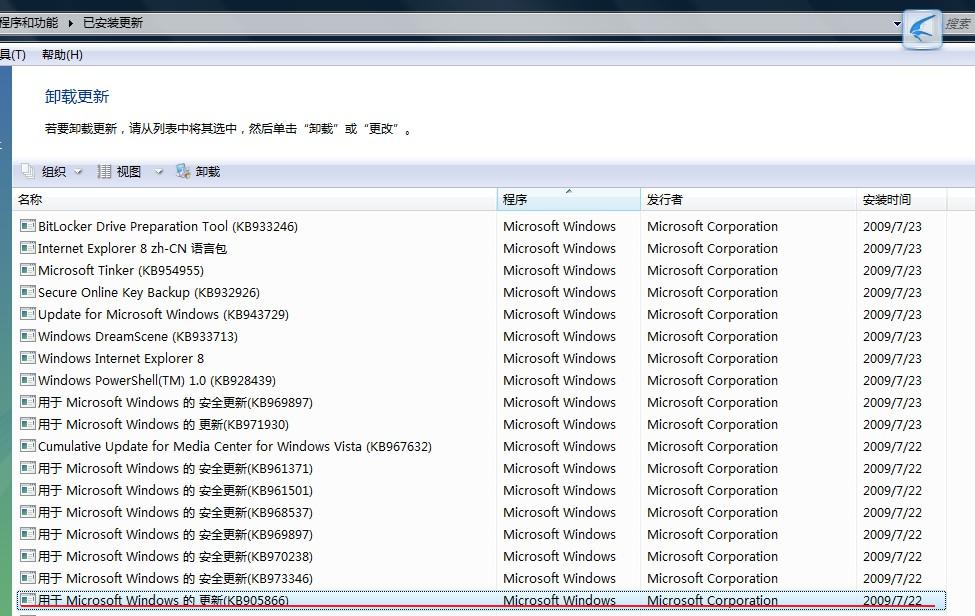This screenshot has height=616, width=975.
Task: Select Secure Online Key Backup (KB932926)
Action: pos(149,292)
